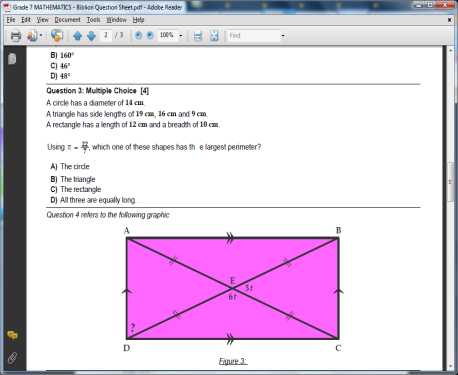Click option text 'B) 160°'
Screen dimensions: 458x375
pos(62,55)
